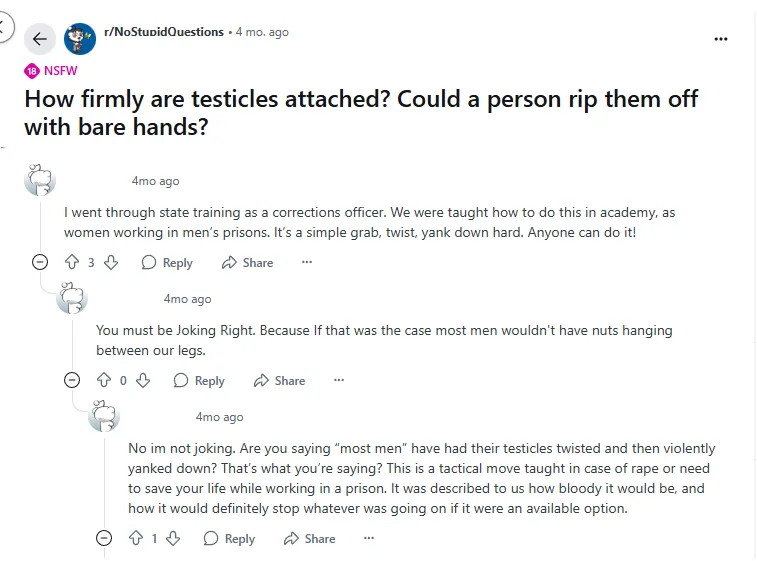The height and width of the screenshot is (561, 757).
Task: Open the post's three-dot options menu
Action: 721,39
